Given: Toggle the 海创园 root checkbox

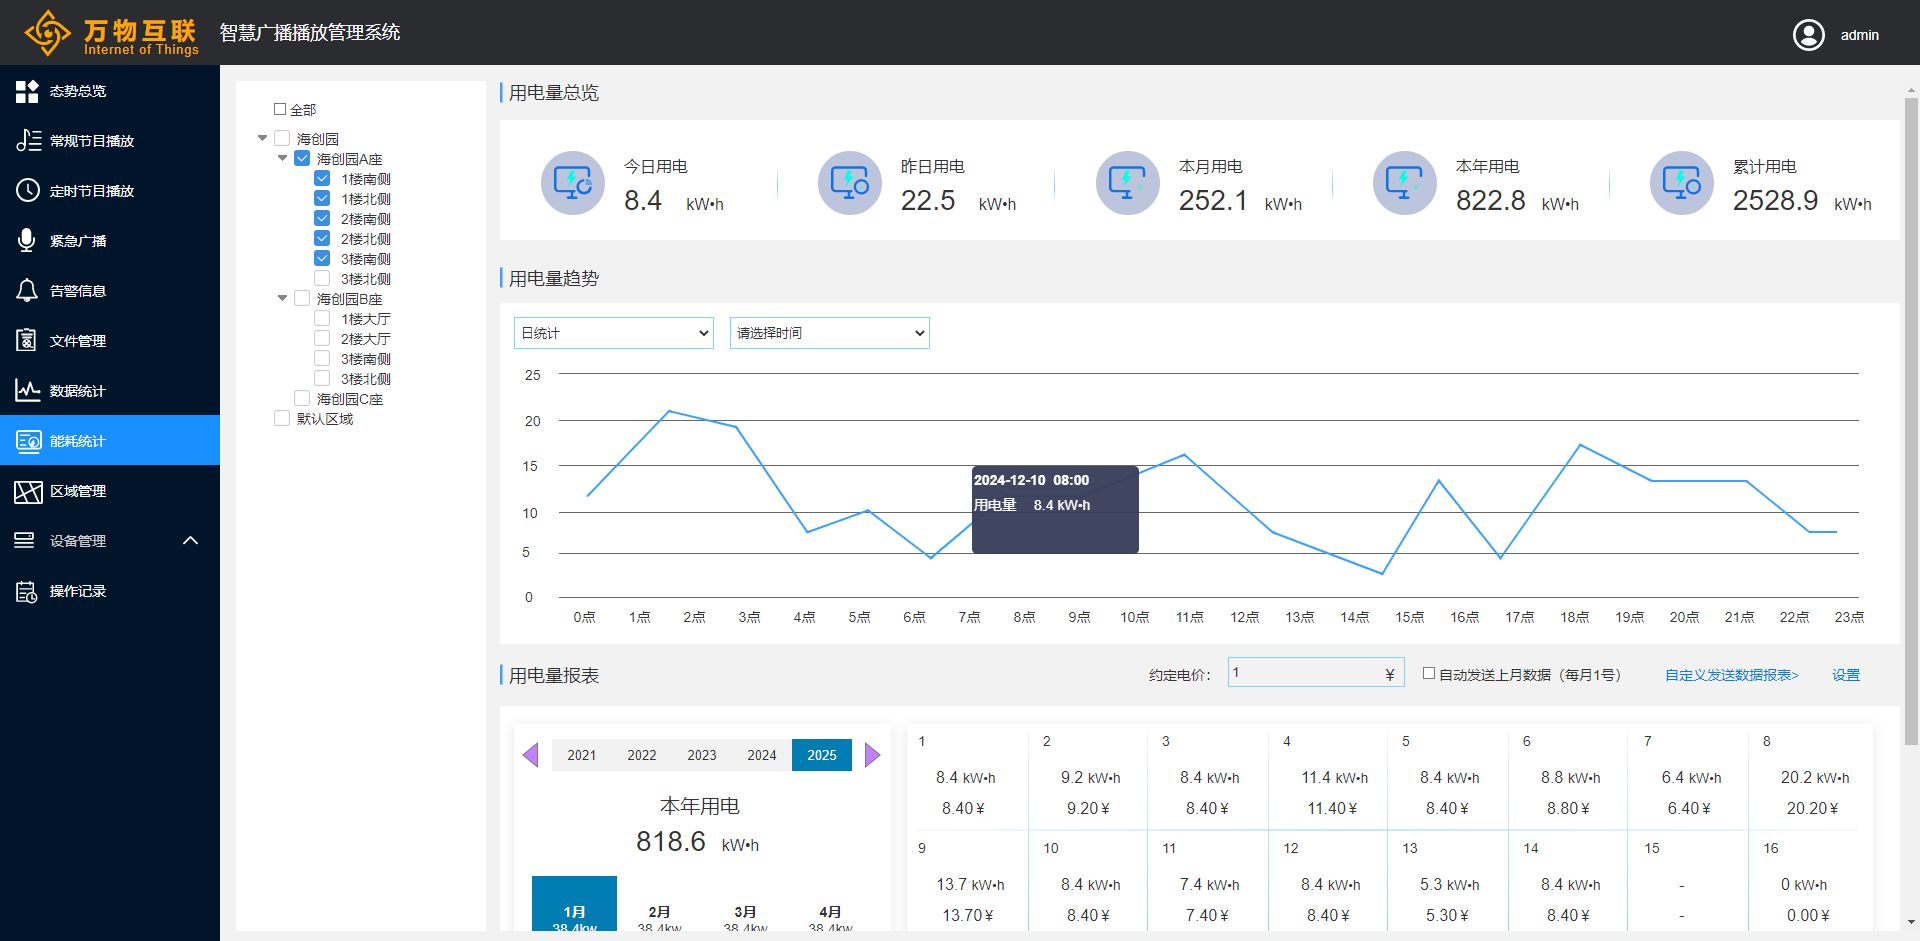Looking at the screenshot, I should 282,139.
